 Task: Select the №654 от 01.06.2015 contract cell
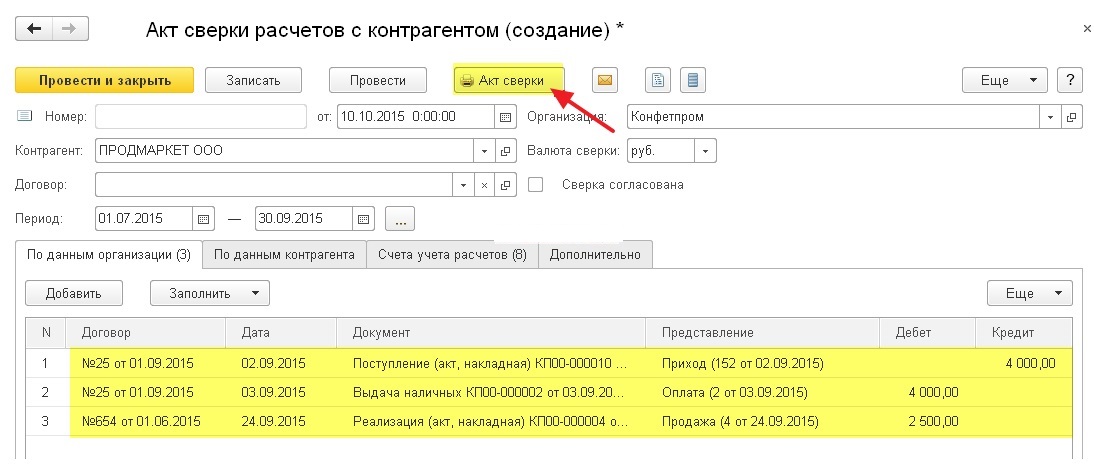point(146,422)
